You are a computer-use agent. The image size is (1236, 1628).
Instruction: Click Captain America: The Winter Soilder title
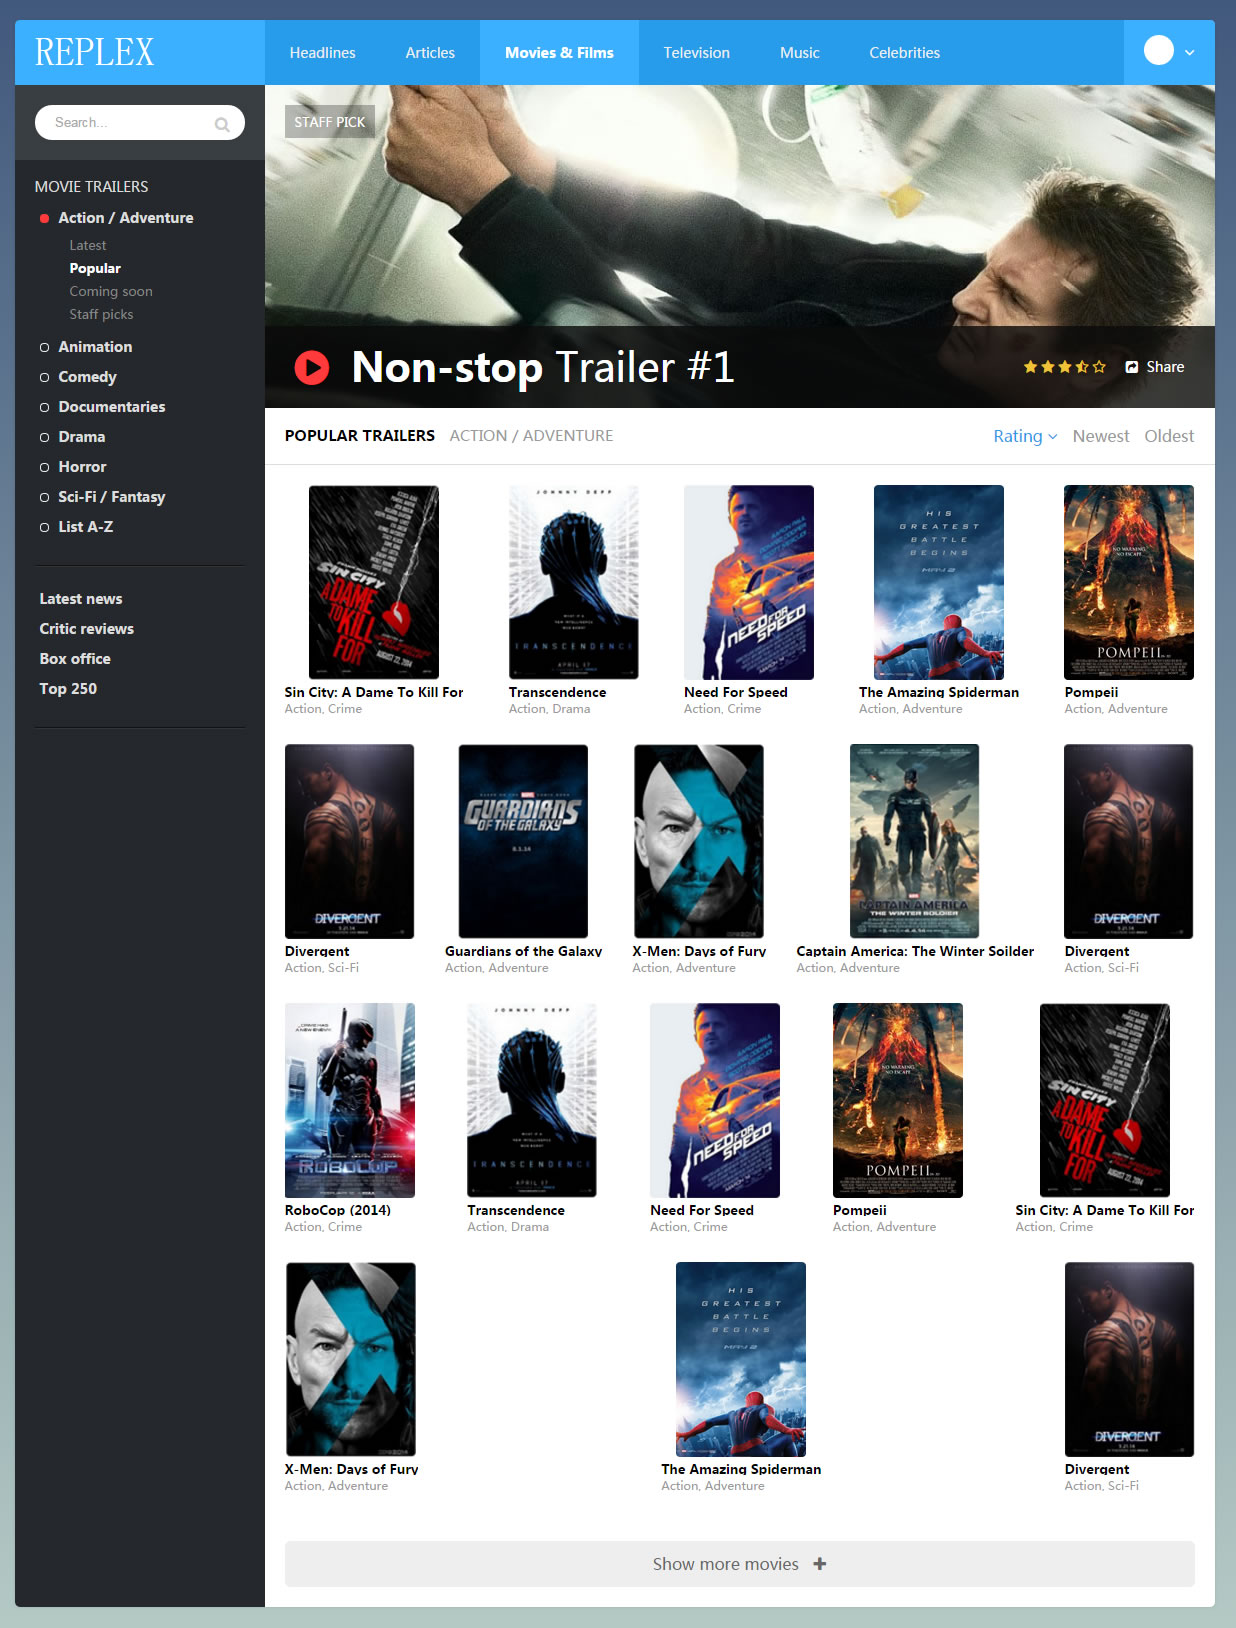(x=915, y=951)
